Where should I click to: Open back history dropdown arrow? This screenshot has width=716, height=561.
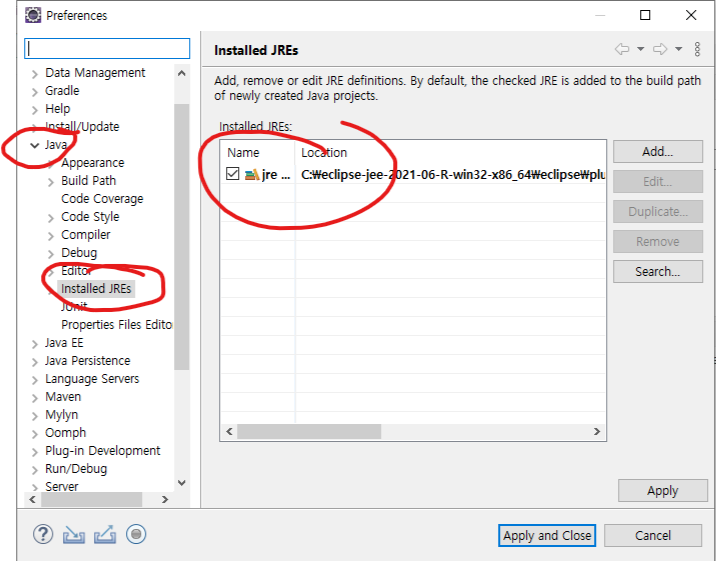pyautogui.click(x=641, y=49)
